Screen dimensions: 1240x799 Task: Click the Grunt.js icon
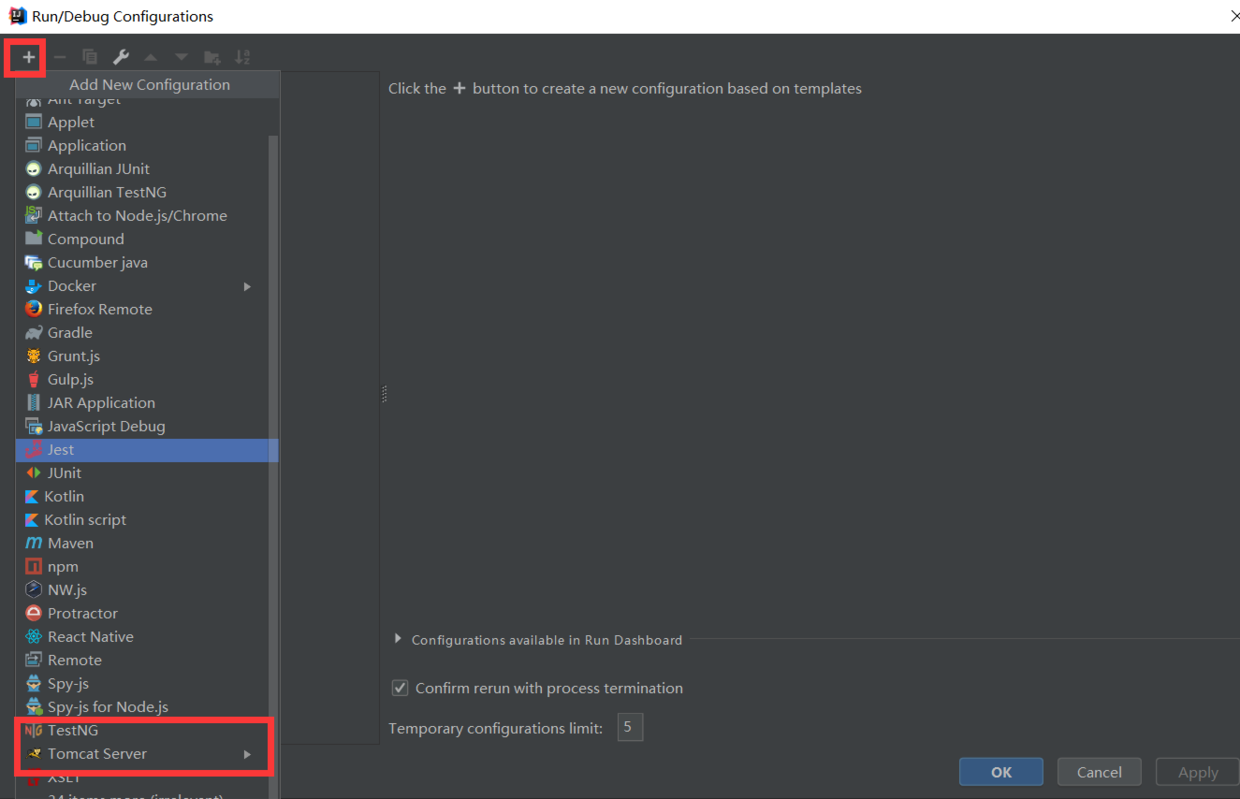tap(33, 356)
